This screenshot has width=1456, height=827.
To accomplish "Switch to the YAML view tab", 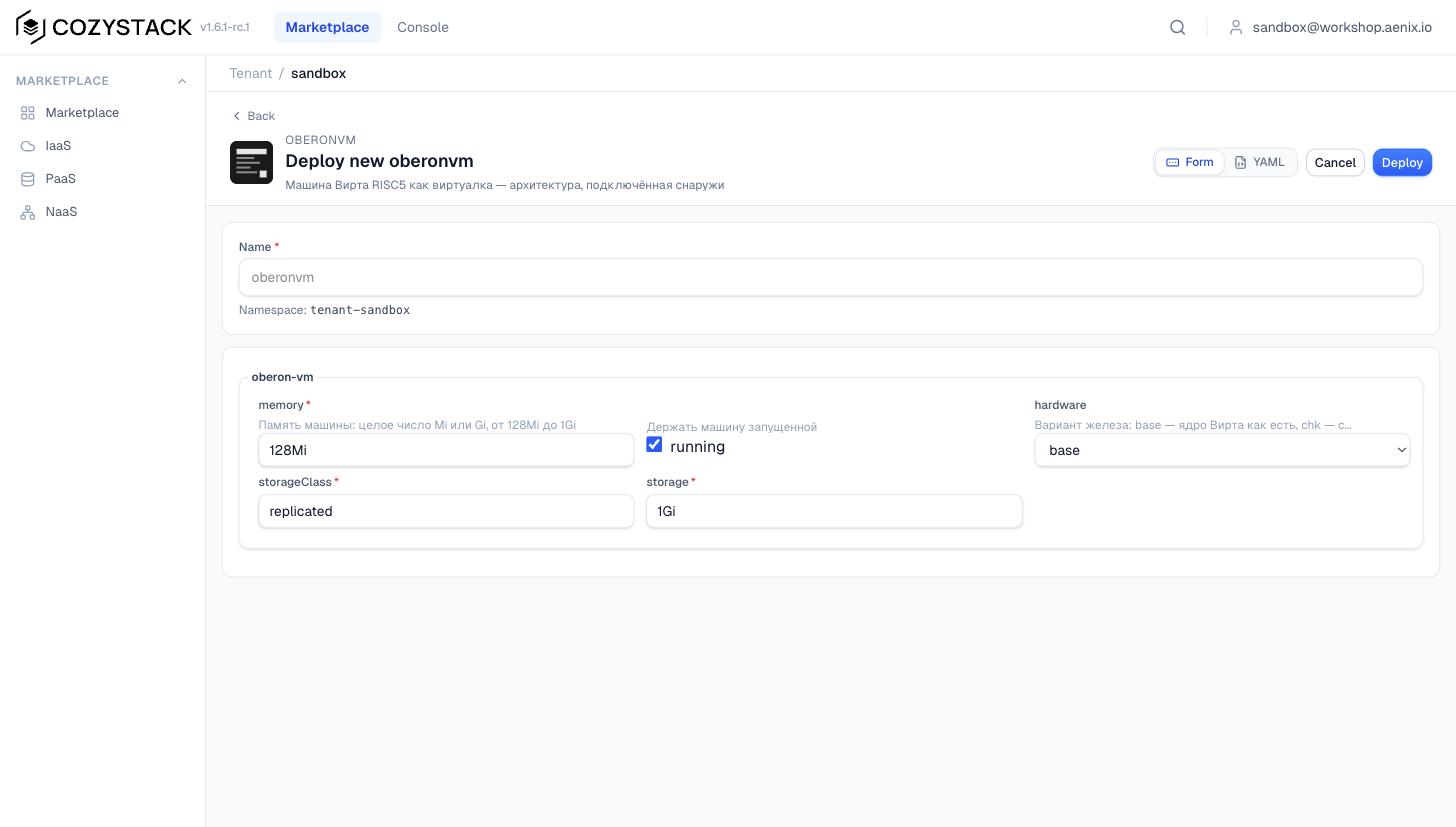I will [1260, 162].
